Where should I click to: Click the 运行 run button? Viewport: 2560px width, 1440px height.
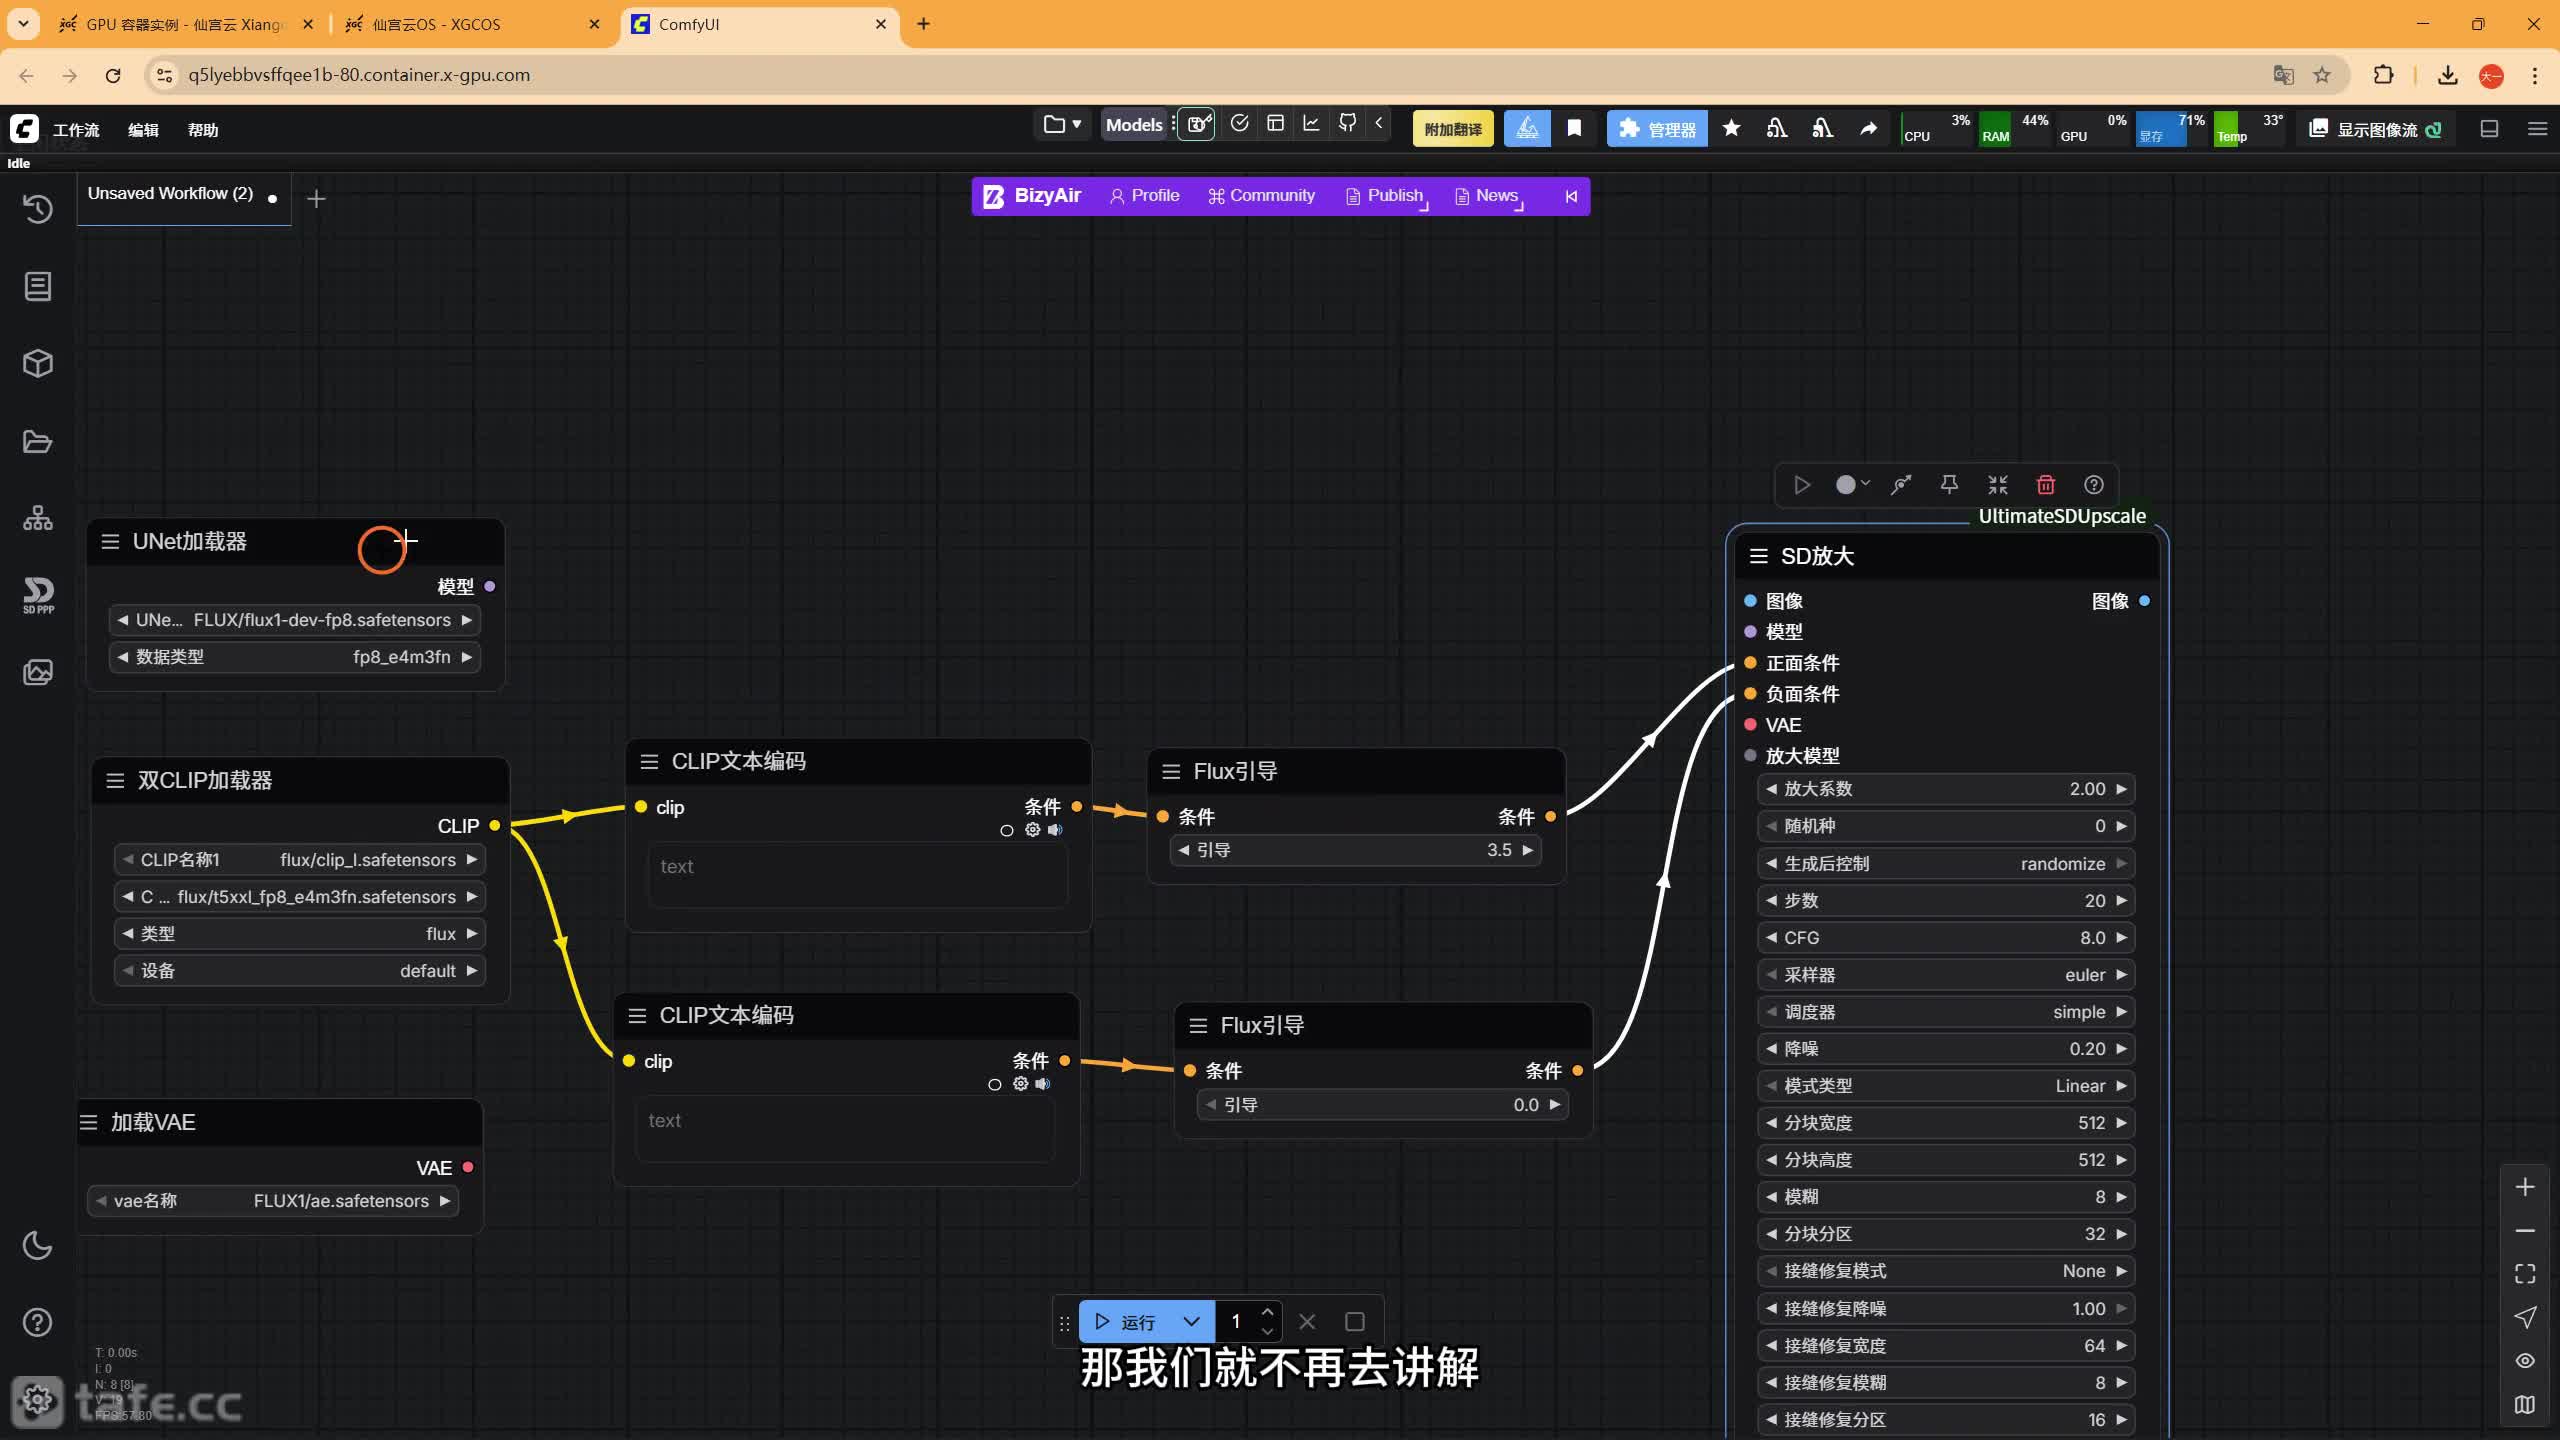[x=1127, y=1322]
